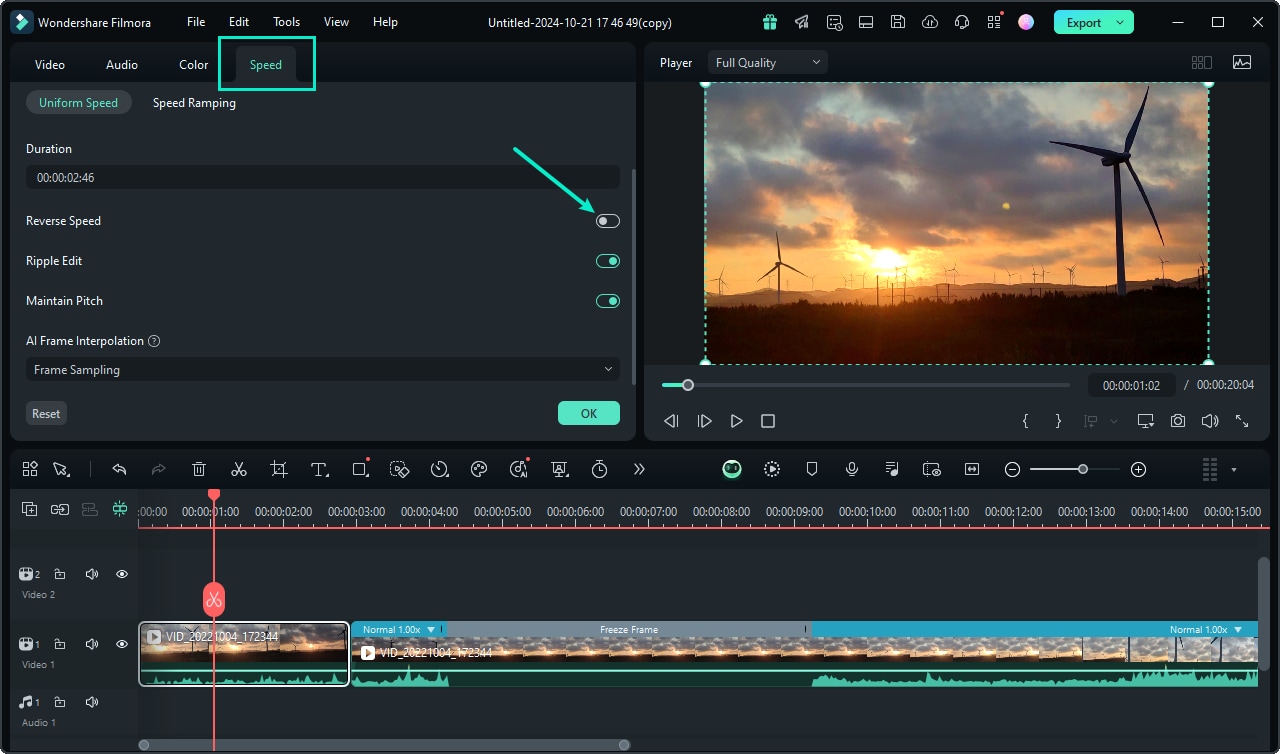1280x754 pixels.
Task: Mute the Audio 1 track
Action: [x=92, y=702]
